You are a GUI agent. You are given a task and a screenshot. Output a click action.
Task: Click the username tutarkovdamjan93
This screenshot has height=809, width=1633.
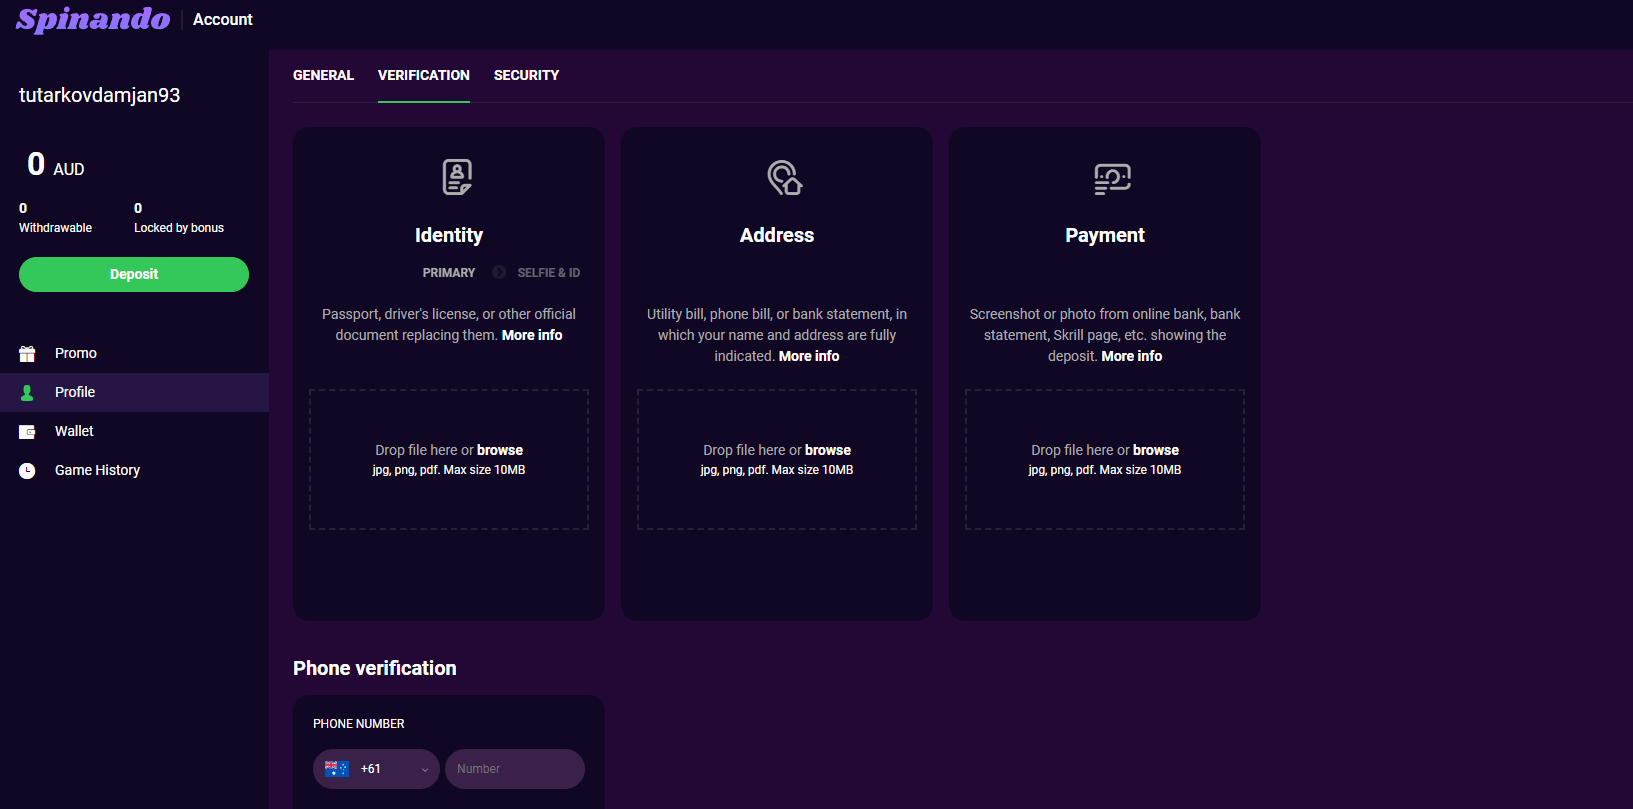(100, 95)
